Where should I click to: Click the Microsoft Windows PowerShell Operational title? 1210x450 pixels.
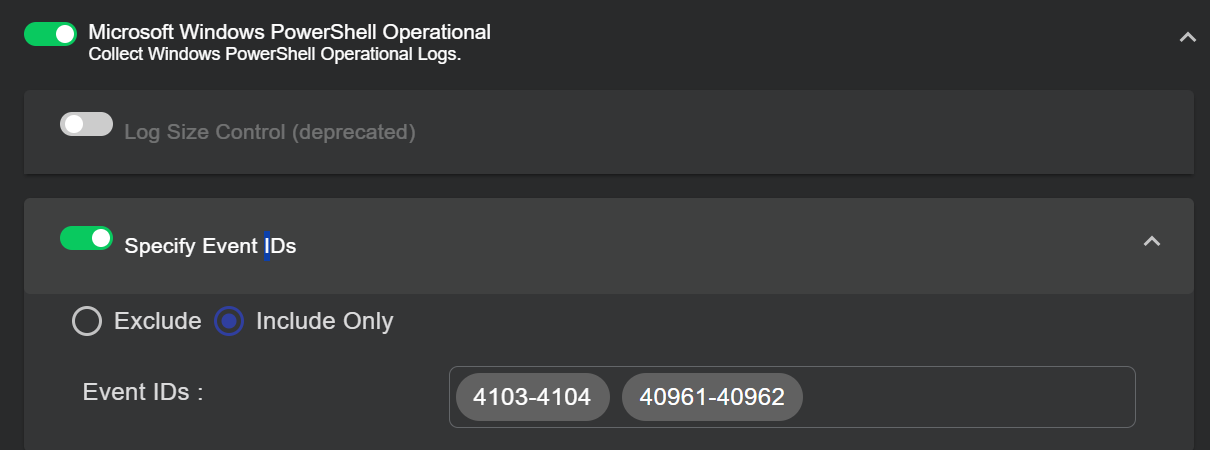[289, 32]
